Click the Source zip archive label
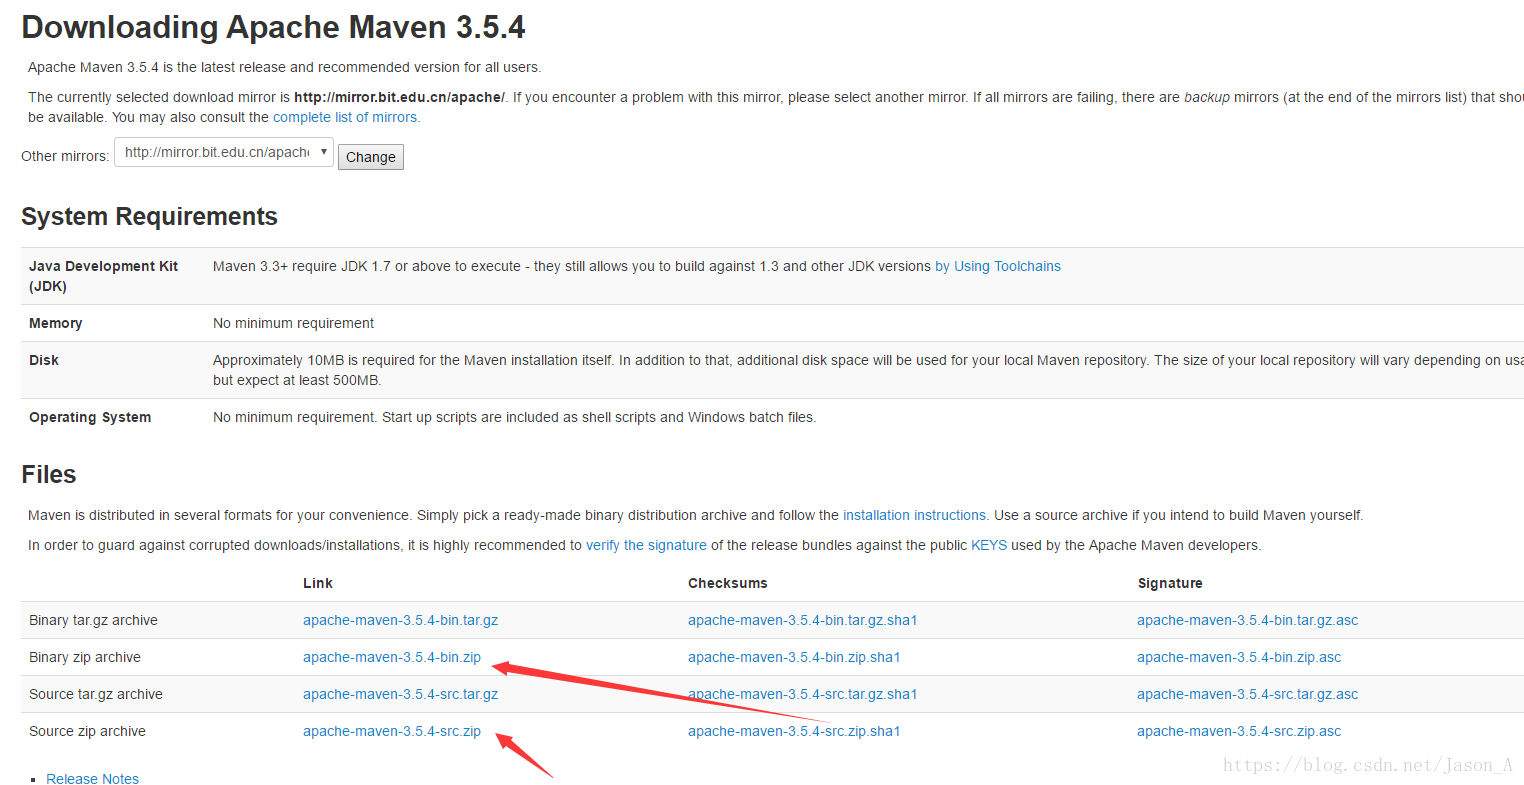1524x785 pixels. (x=87, y=731)
